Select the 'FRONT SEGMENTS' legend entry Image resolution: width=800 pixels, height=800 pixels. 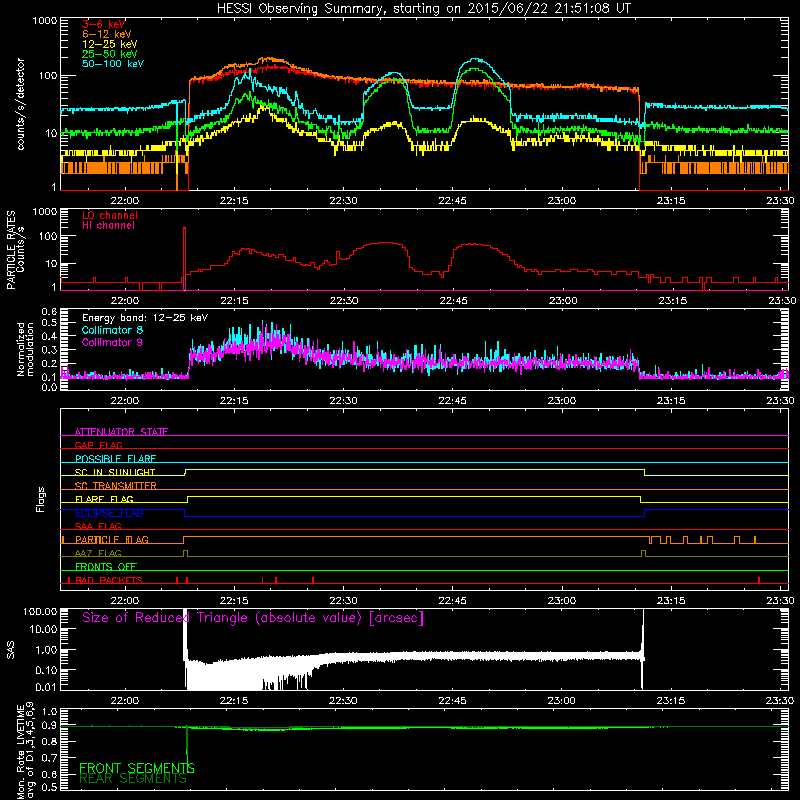tap(137, 768)
